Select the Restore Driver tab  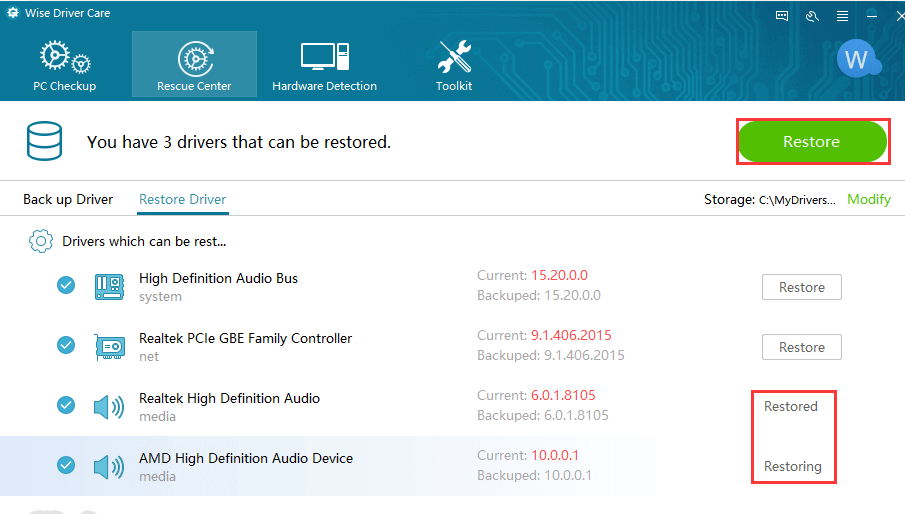(x=182, y=199)
